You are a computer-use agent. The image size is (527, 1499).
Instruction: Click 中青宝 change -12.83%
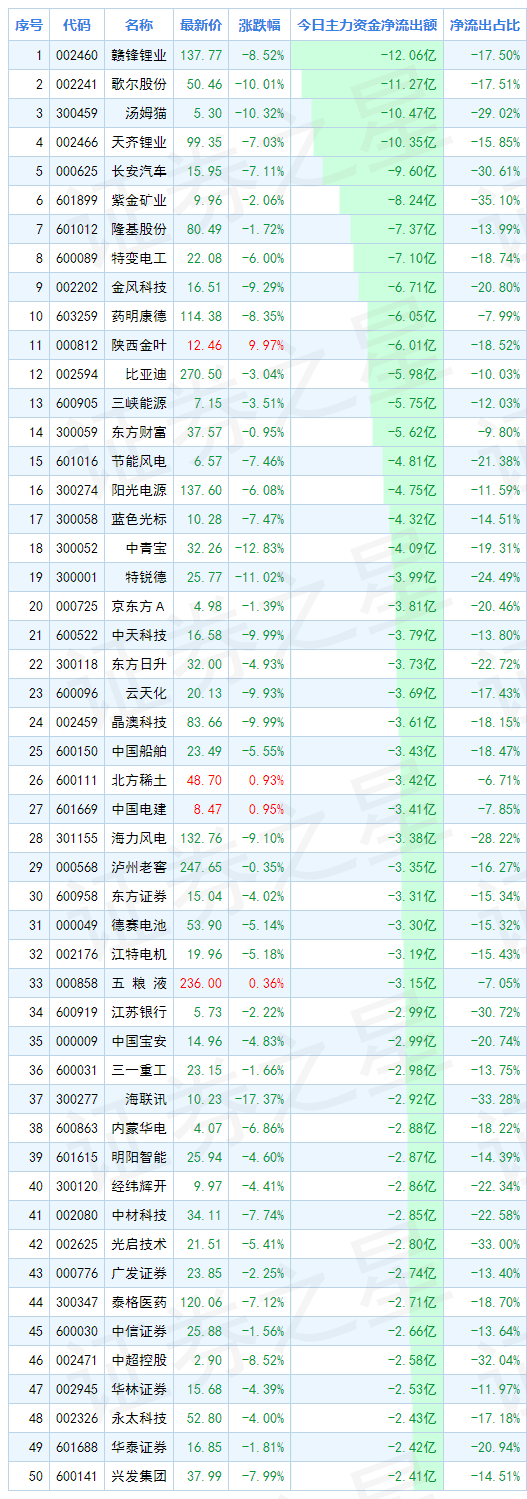tap(261, 548)
